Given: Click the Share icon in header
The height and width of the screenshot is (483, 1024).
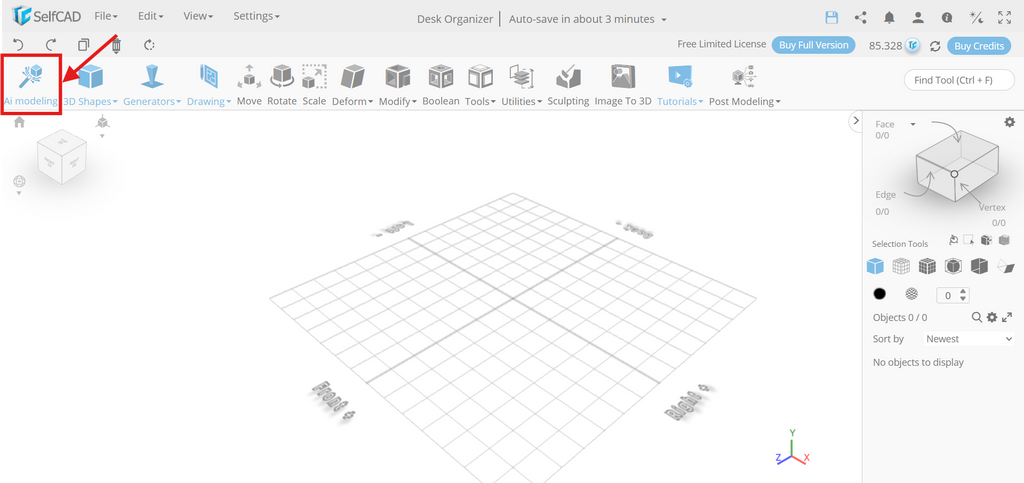Looking at the screenshot, I should click(861, 18).
